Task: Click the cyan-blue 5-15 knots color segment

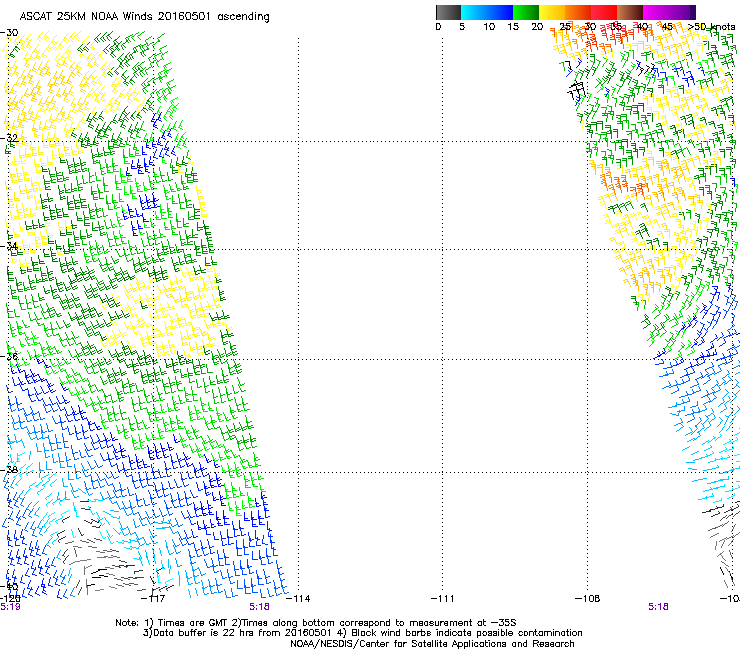Action: tap(487, 12)
